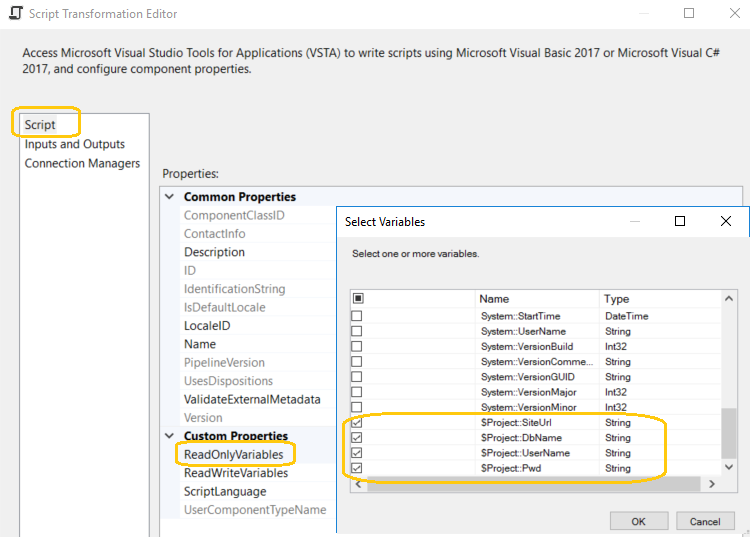Select the ReadOnlyVariables property
Viewport: 750px width, 537px height.
pyautogui.click(x=233, y=454)
